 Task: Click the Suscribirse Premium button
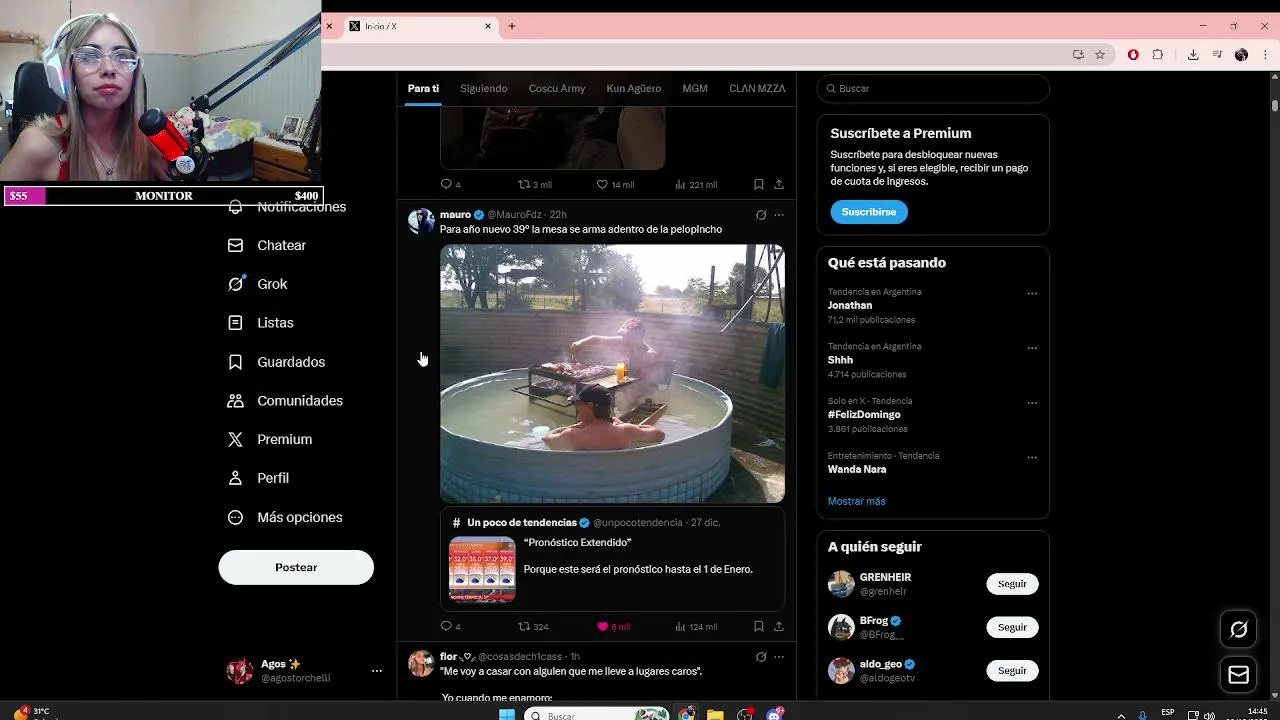coord(868,212)
